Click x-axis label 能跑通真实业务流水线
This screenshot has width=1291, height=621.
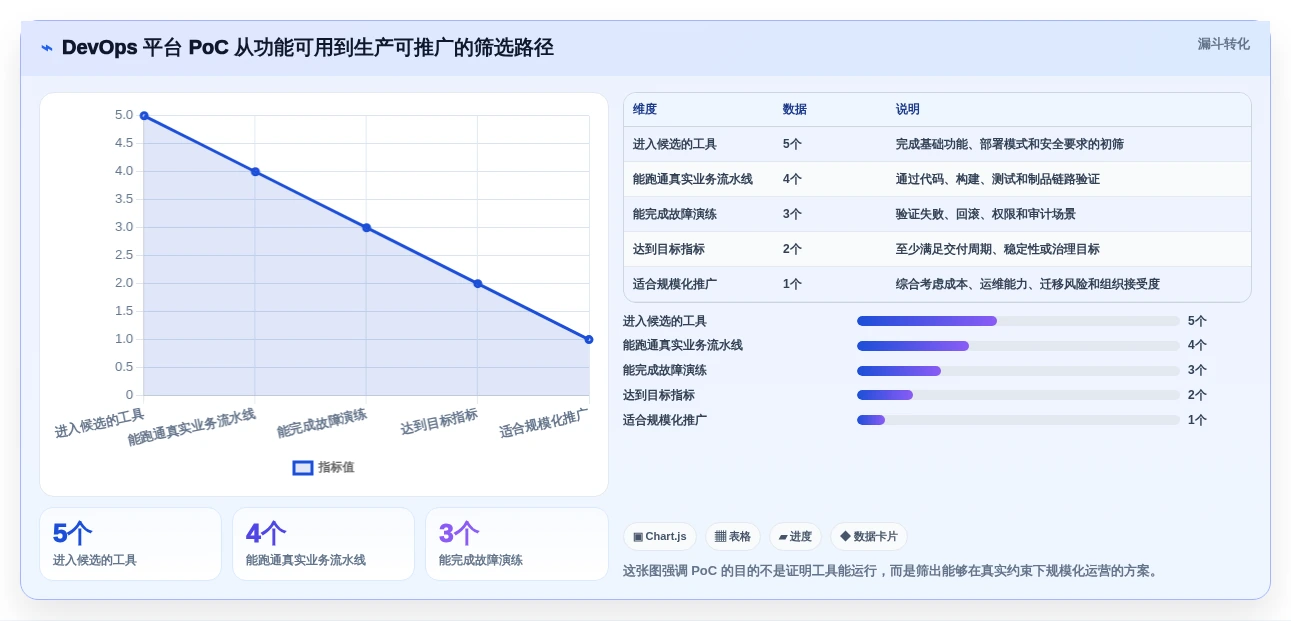(192, 427)
